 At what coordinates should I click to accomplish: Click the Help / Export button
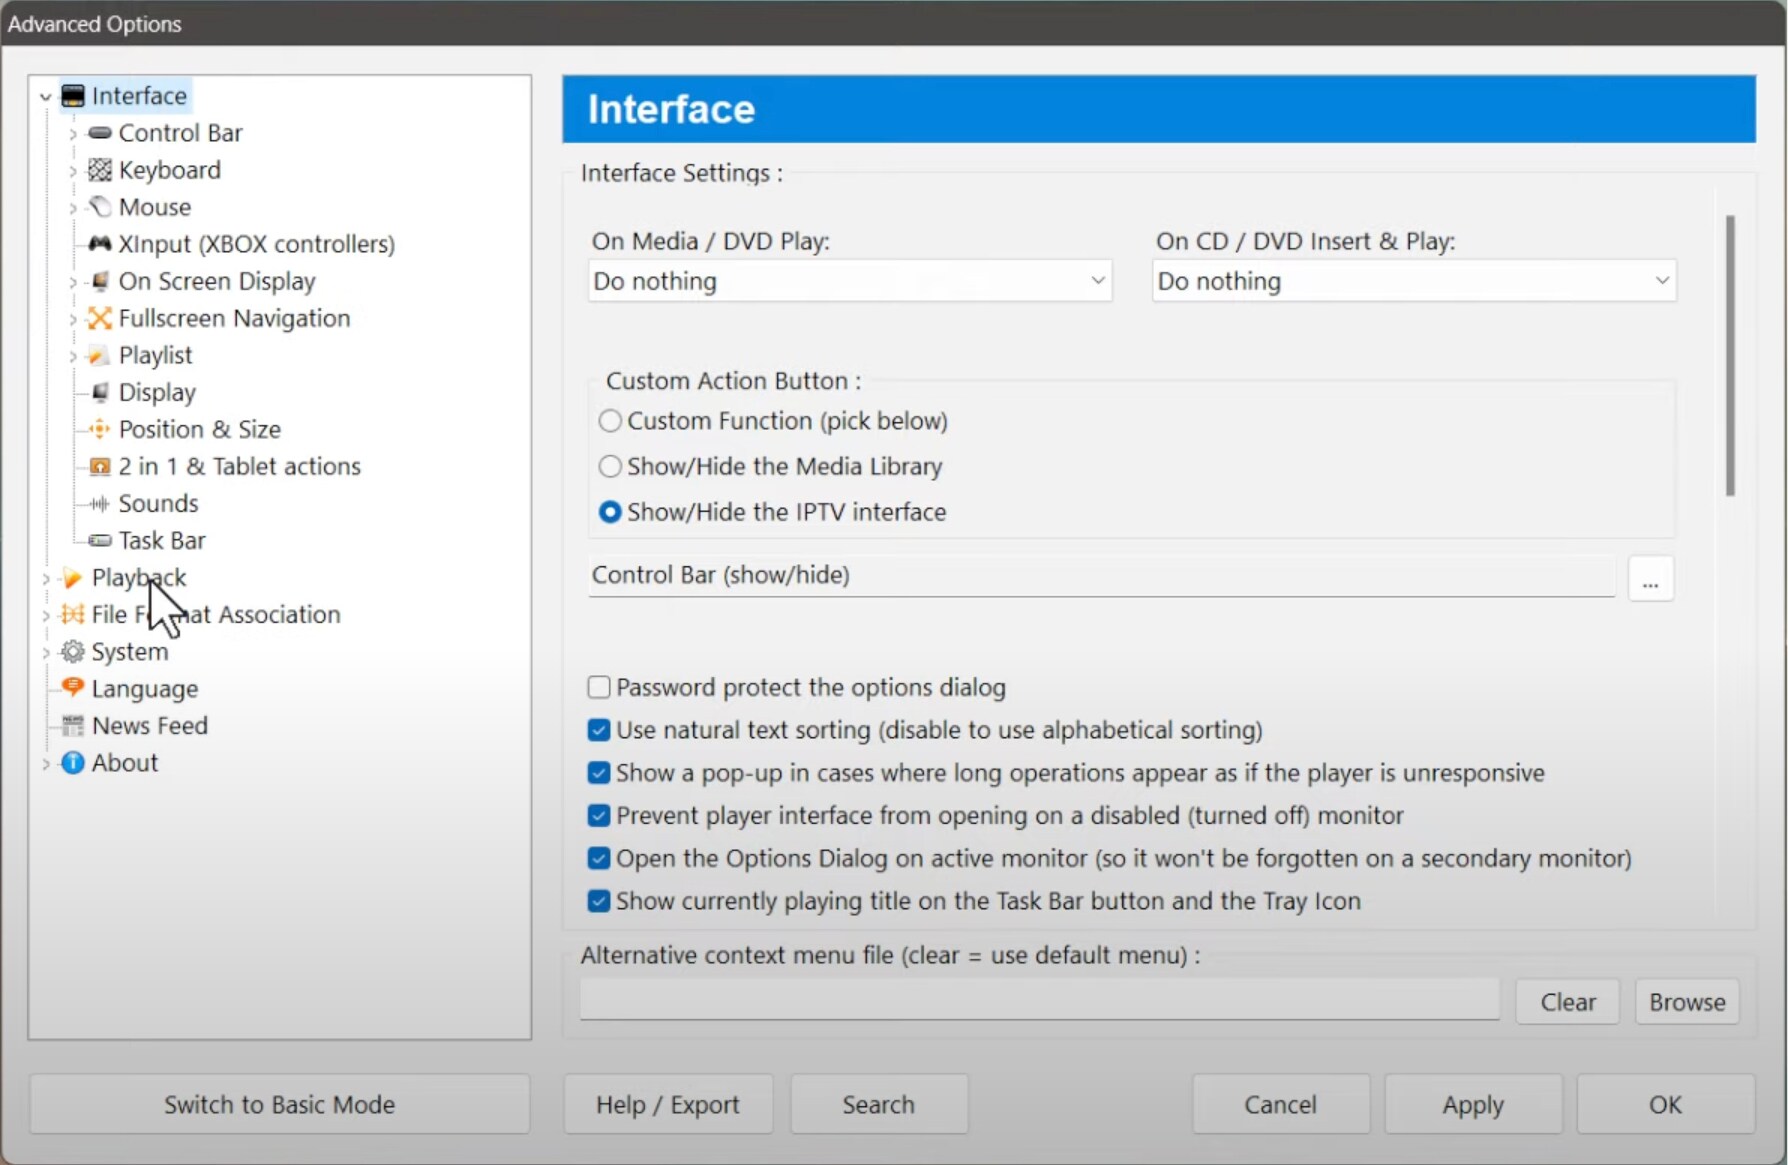click(x=668, y=1104)
